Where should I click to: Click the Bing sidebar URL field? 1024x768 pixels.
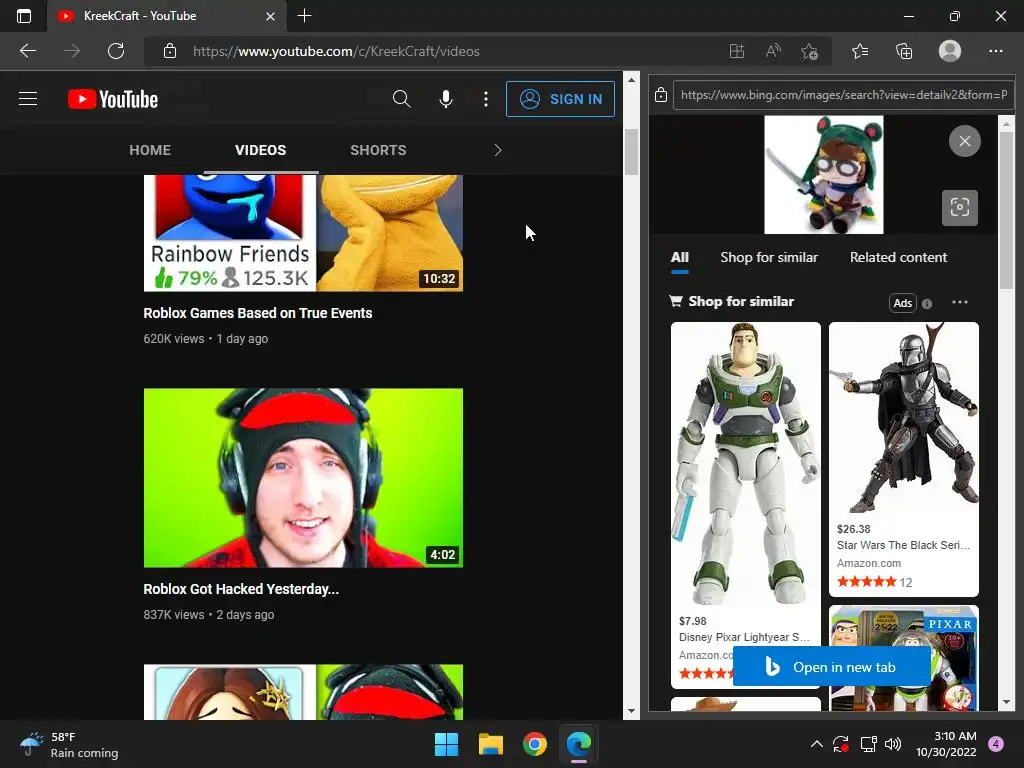point(843,95)
